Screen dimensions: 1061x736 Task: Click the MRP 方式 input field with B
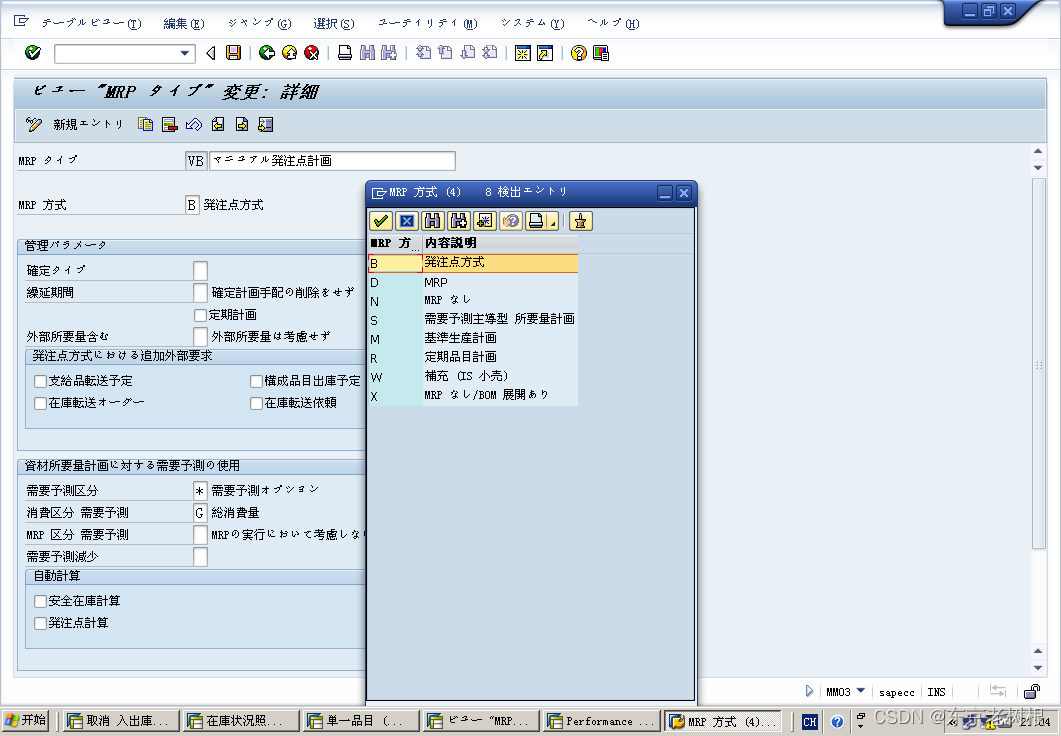coord(192,205)
